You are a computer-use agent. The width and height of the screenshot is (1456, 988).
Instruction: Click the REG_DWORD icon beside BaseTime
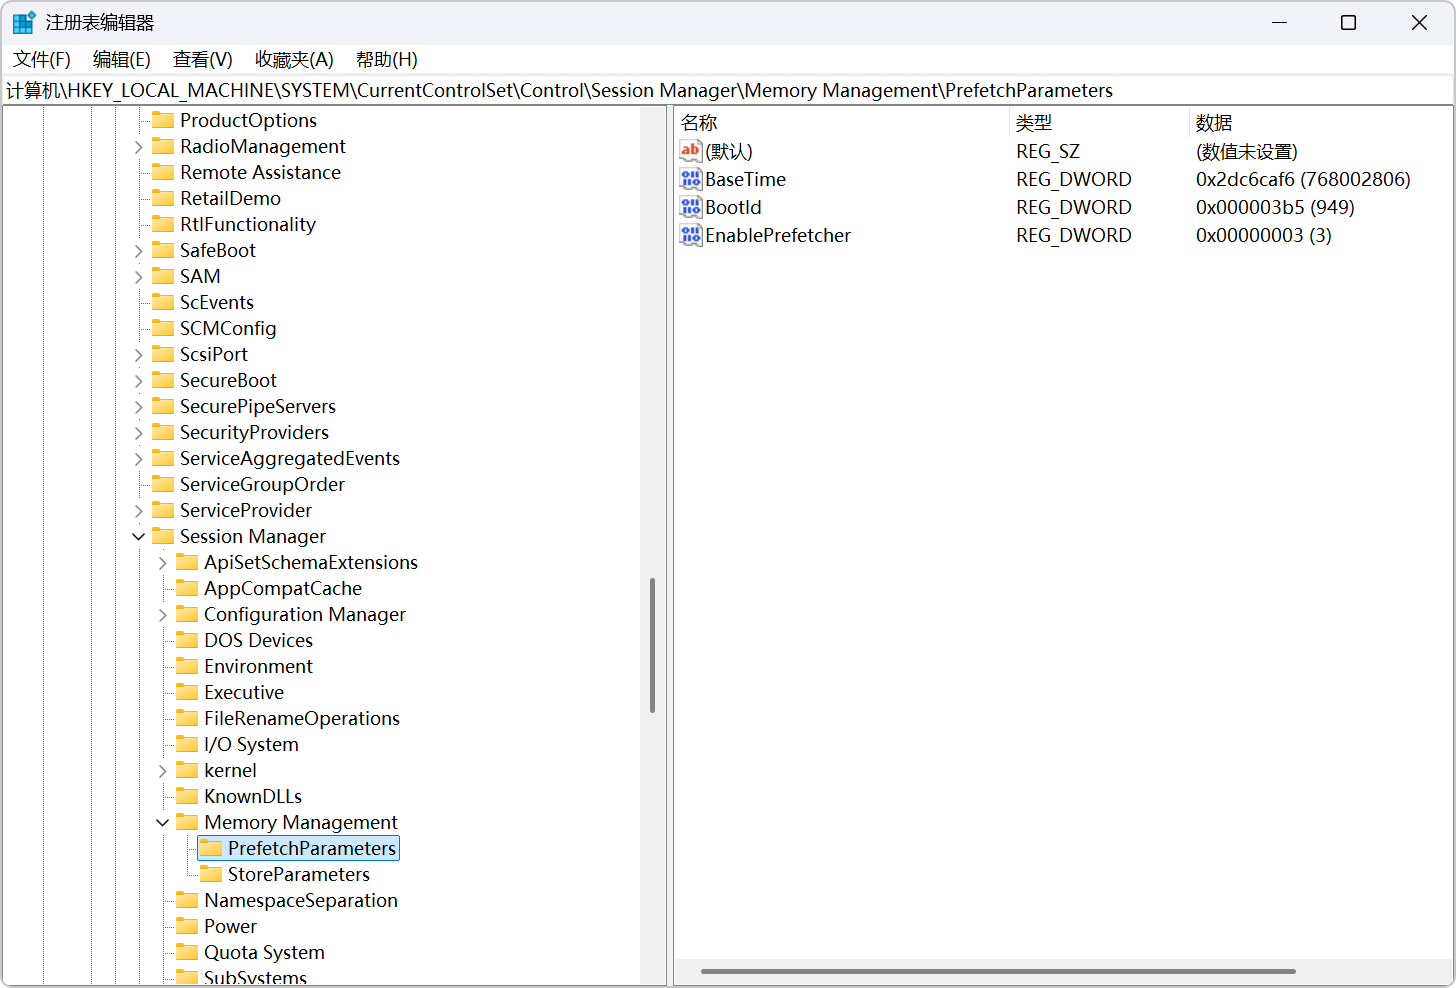(x=690, y=178)
